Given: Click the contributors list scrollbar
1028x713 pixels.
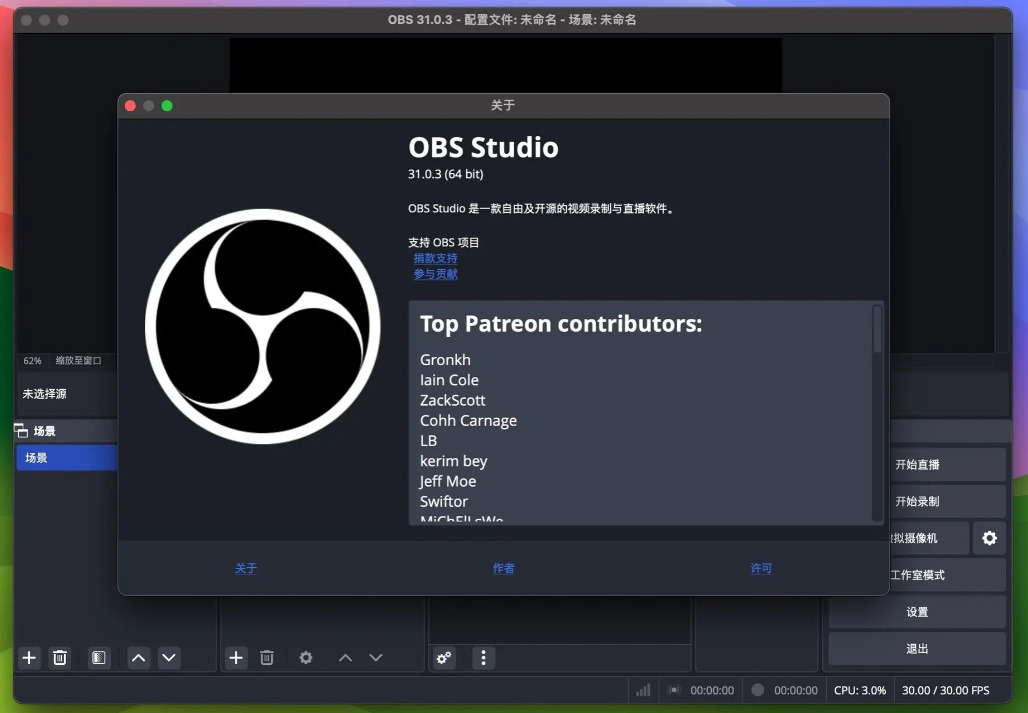Looking at the screenshot, I should click(x=877, y=330).
